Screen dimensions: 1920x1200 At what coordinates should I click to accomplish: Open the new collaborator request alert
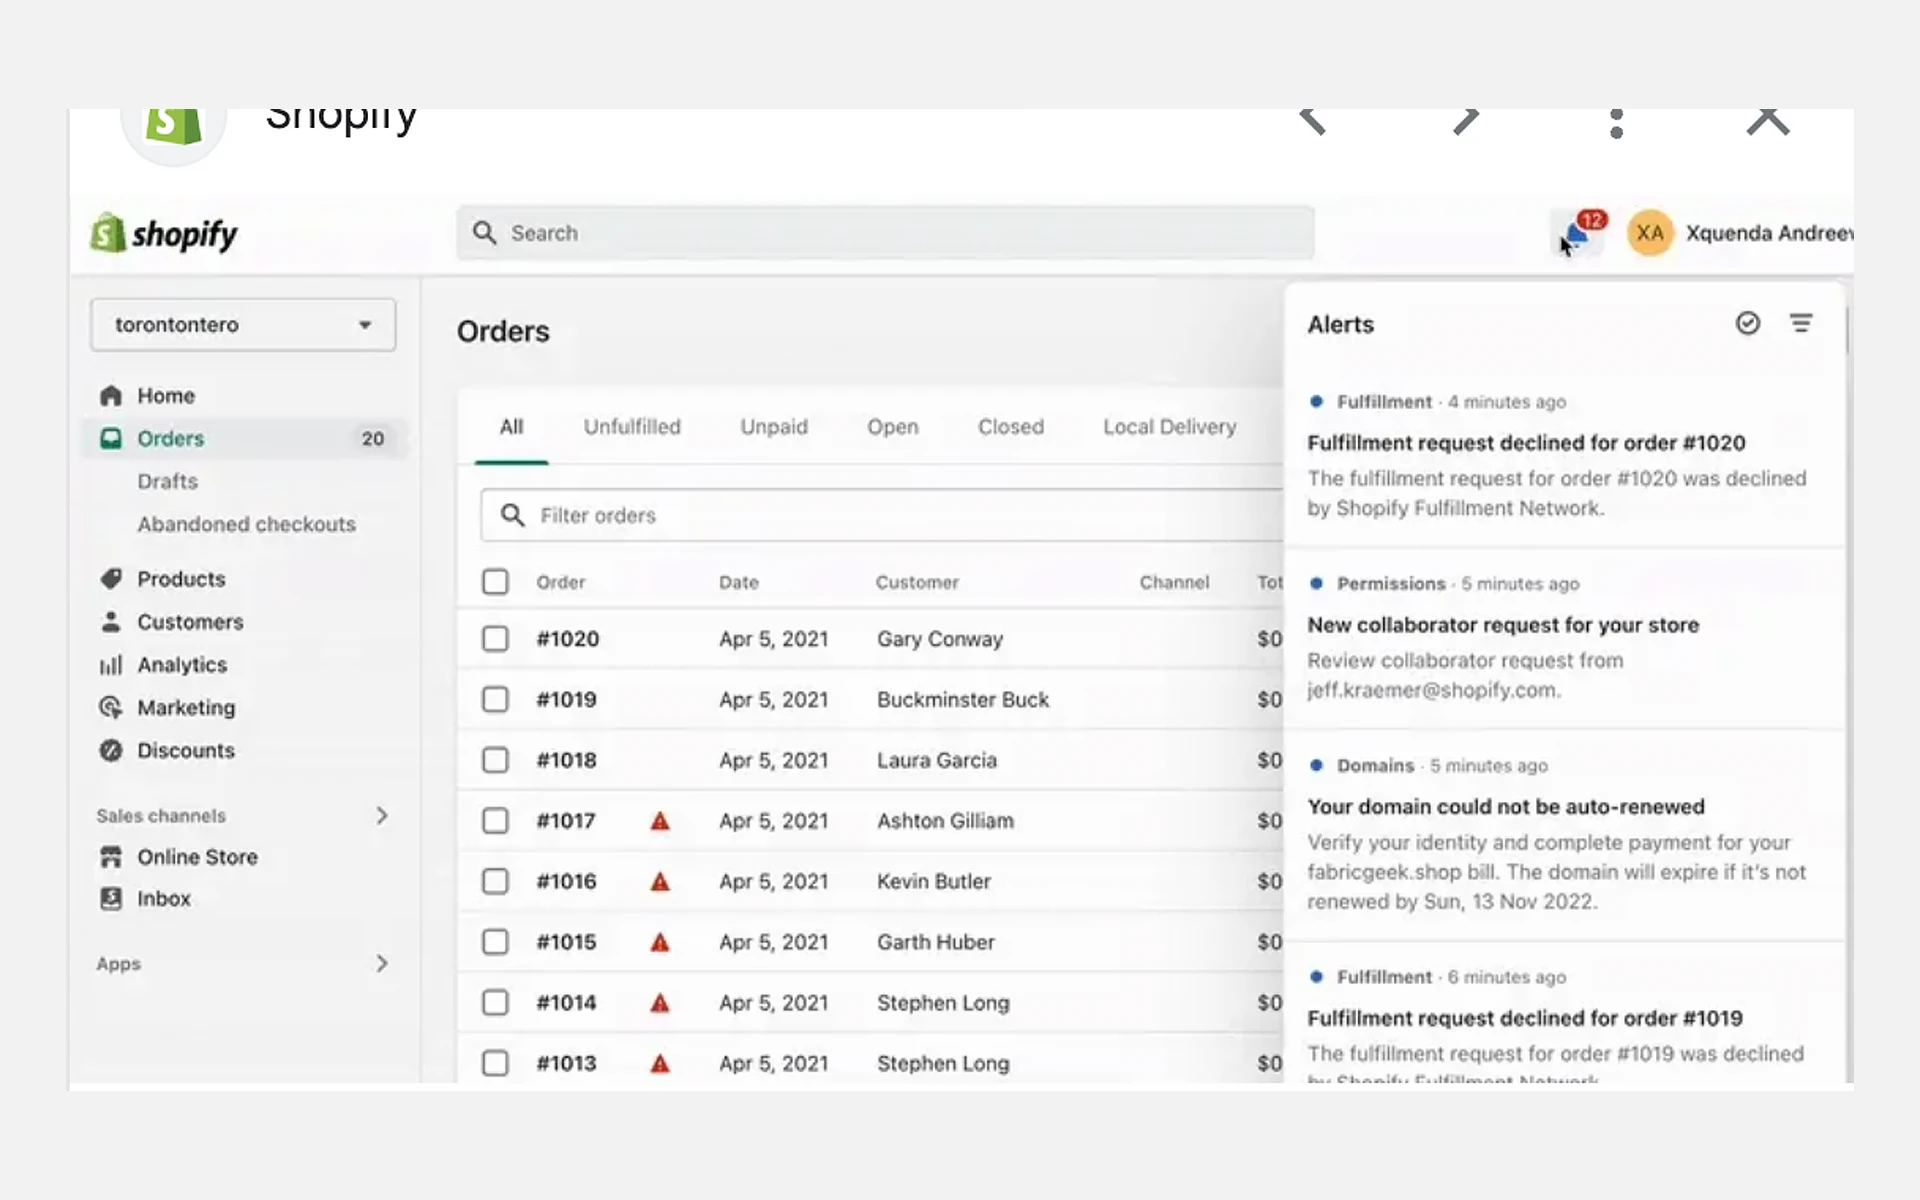1565,638
